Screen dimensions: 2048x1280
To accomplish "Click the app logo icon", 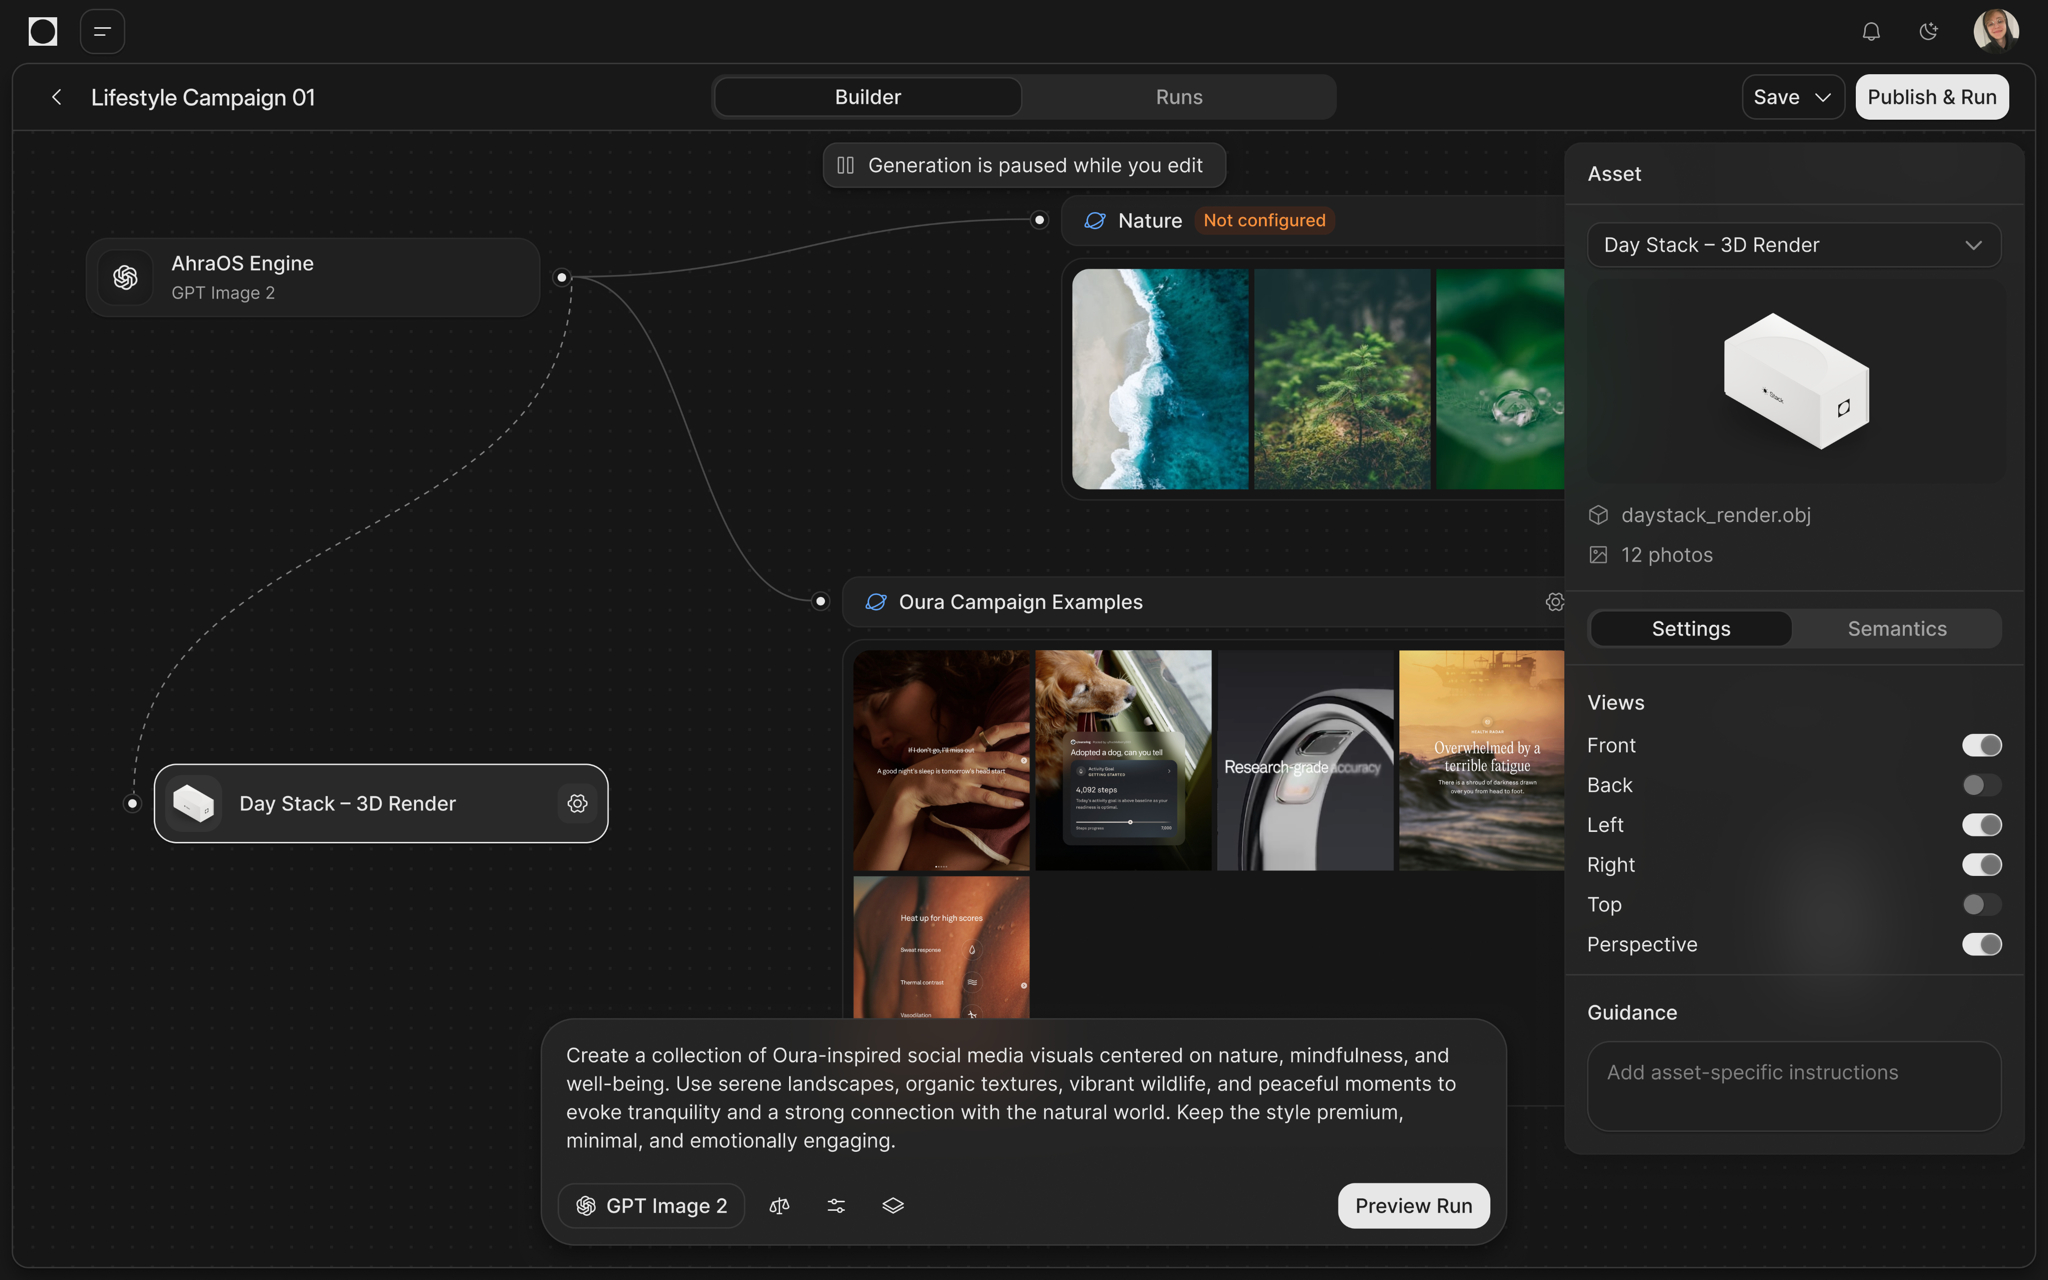I will 43,32.
